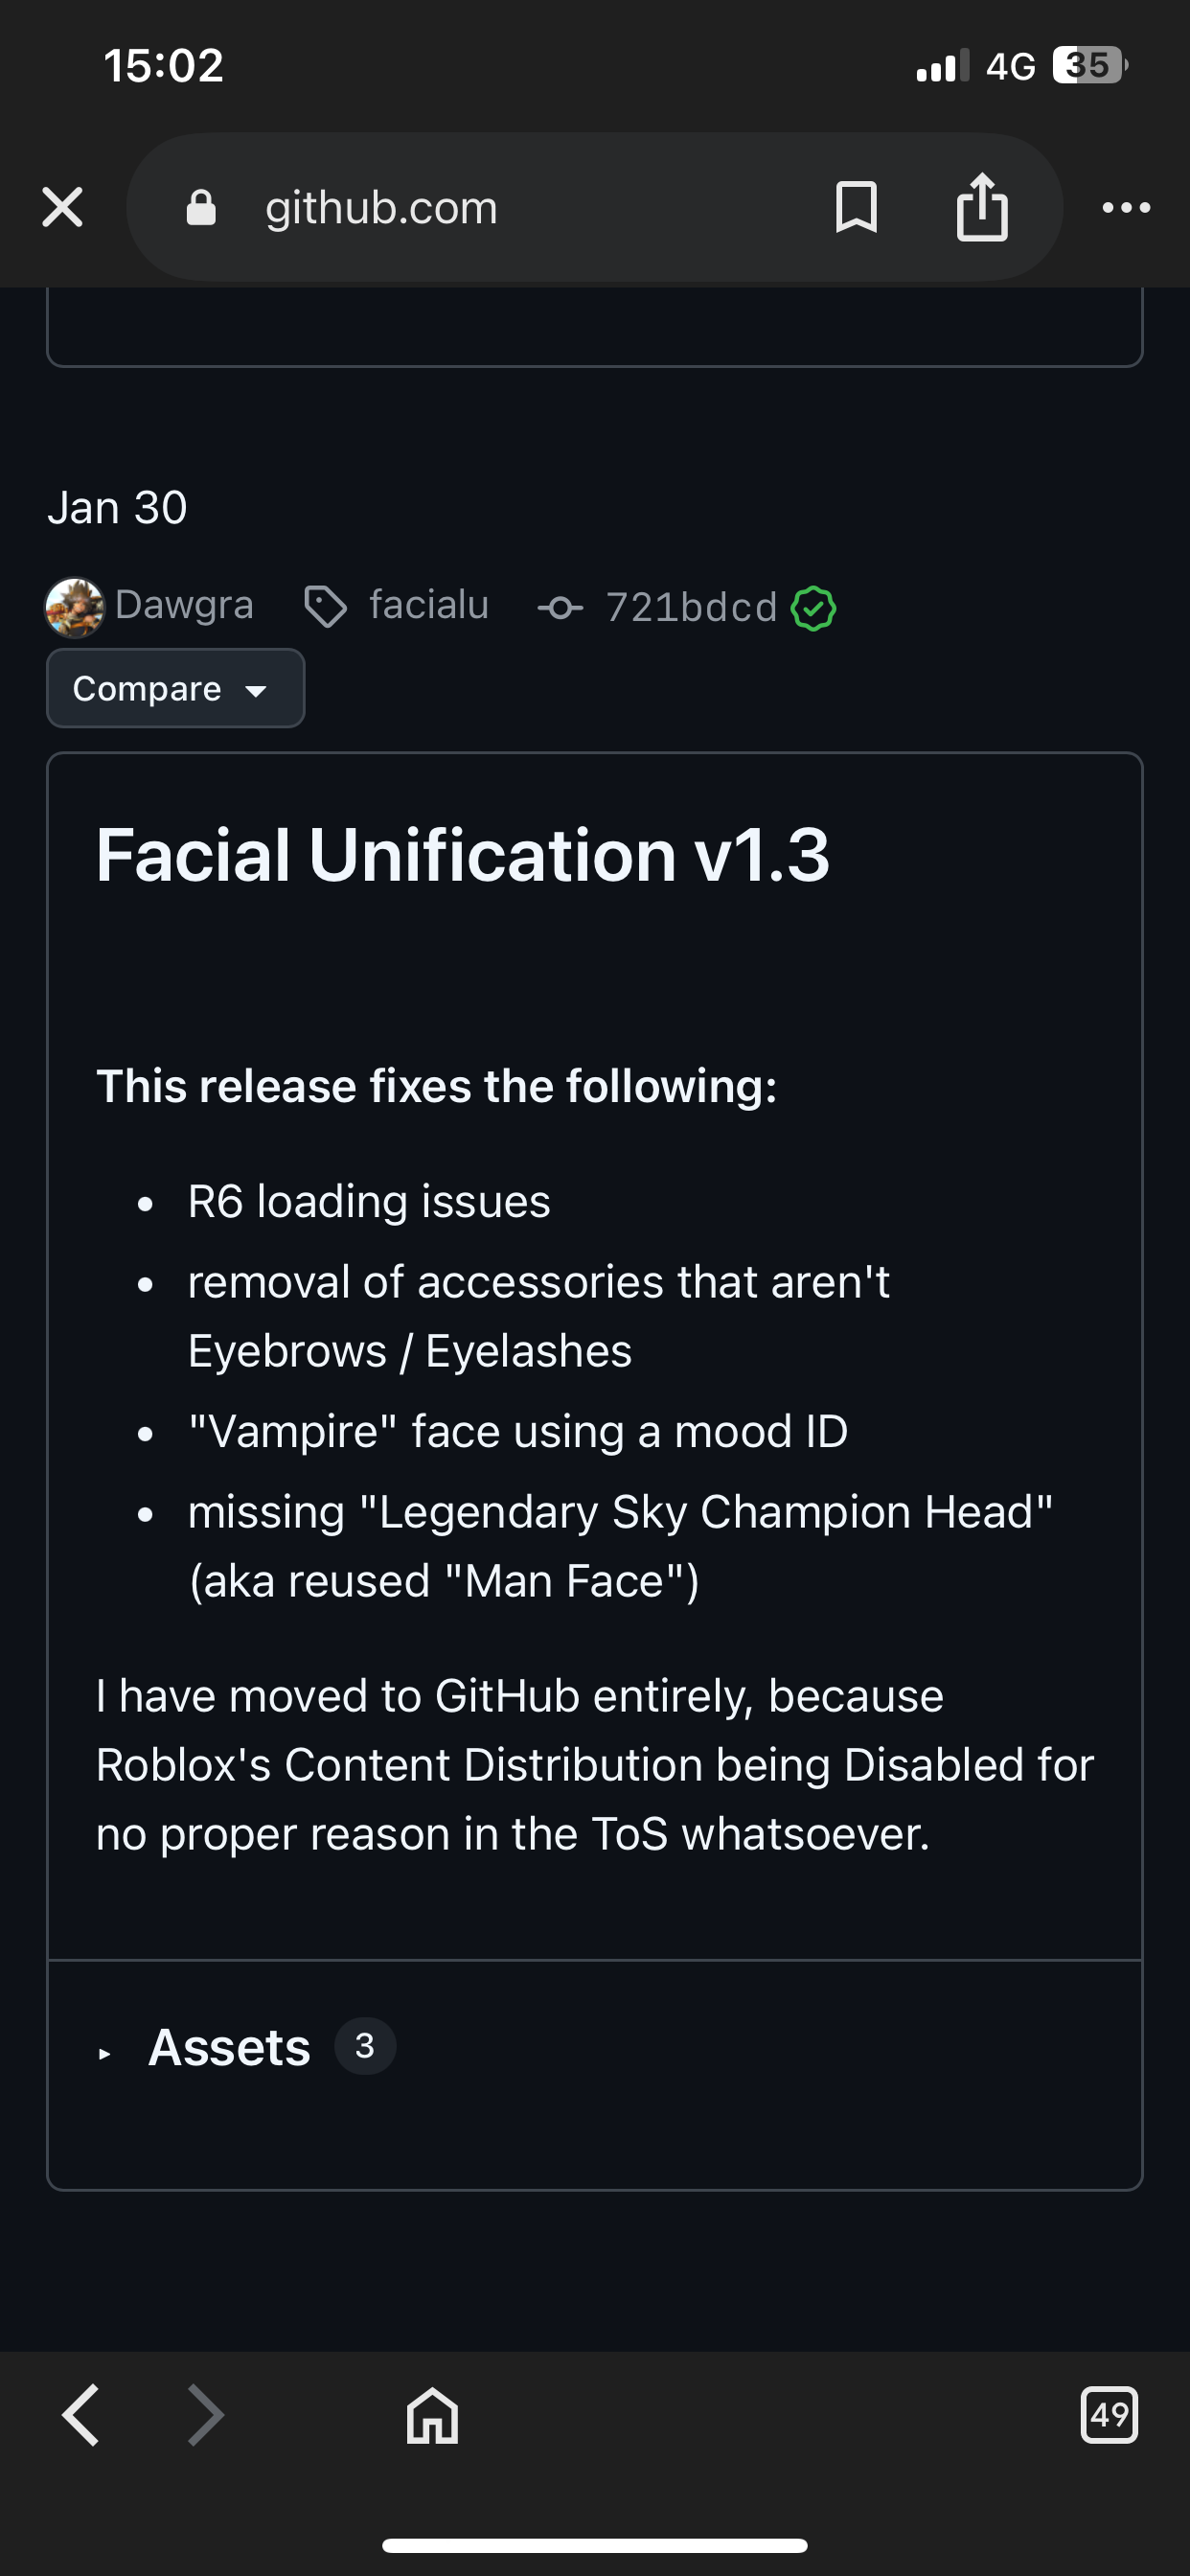The image size is (1190, 2576).
Task: Open commit 721bdcd
Action: (691, 608)
